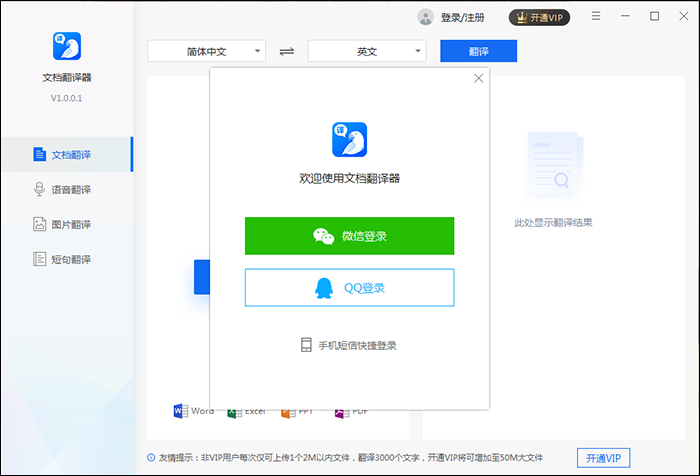Select the 图片翻译 sidebar tab
Screen dimensions: 700x476
pyautogui.click(x=67, y=224)
